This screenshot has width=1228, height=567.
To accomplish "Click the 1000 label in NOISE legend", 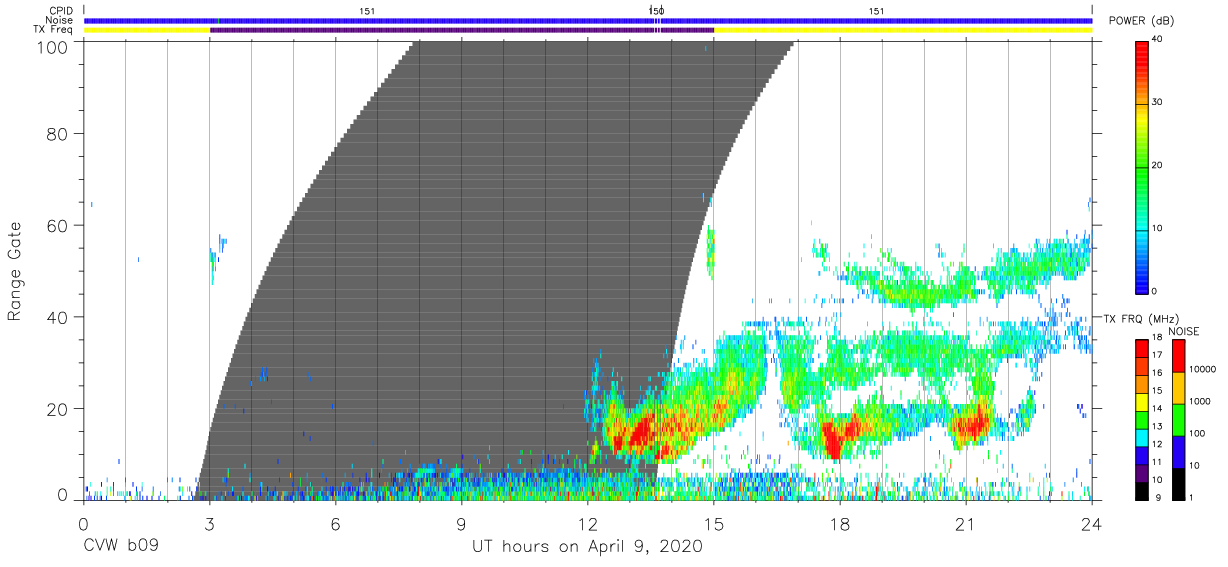I will tap(1201, 400).
